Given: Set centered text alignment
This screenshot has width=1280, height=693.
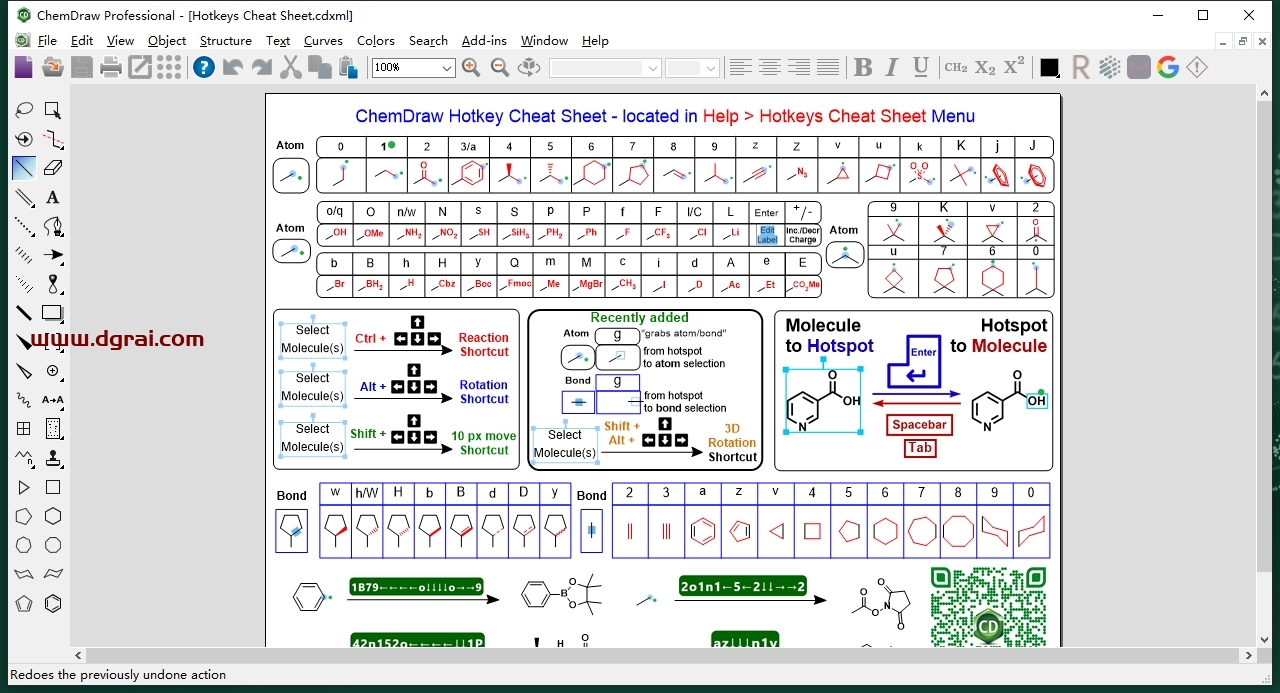Looking at the screenshot, I should [769, 67].
